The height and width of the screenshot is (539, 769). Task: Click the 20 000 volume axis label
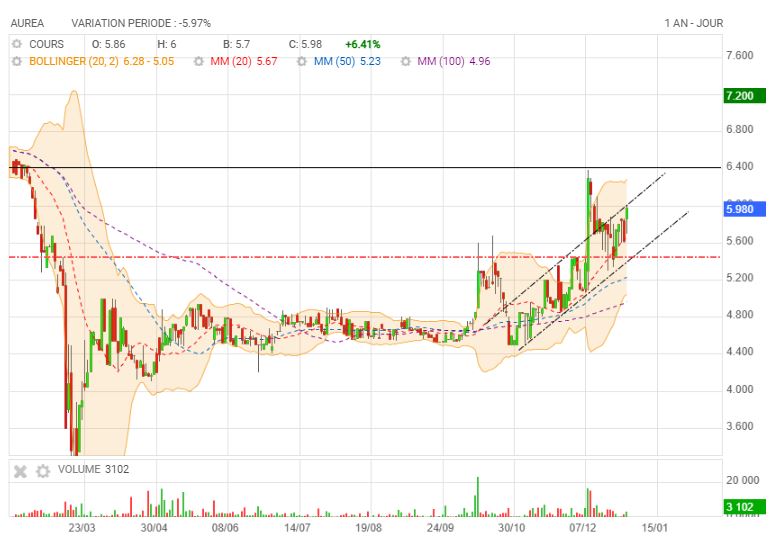[x=743, y=480]
